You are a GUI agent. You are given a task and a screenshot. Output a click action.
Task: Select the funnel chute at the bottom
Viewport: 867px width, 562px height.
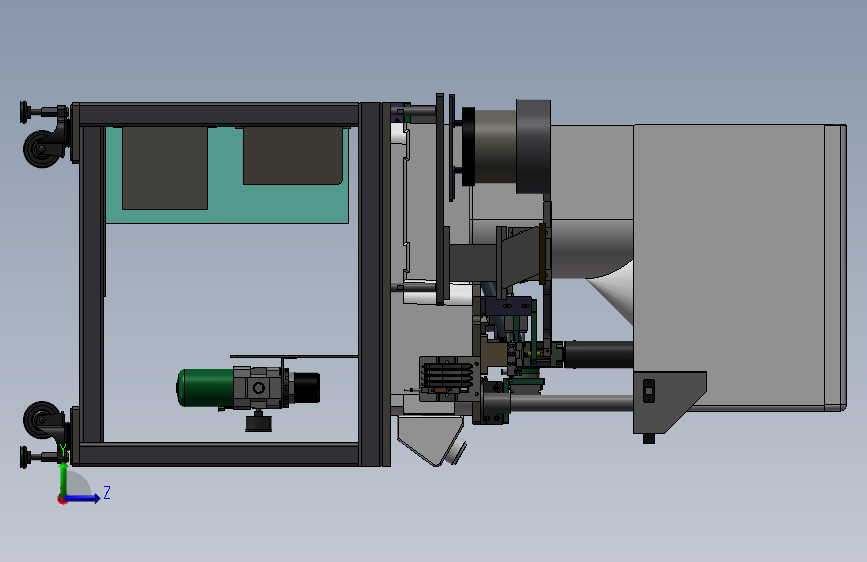[x=431, y=440]
